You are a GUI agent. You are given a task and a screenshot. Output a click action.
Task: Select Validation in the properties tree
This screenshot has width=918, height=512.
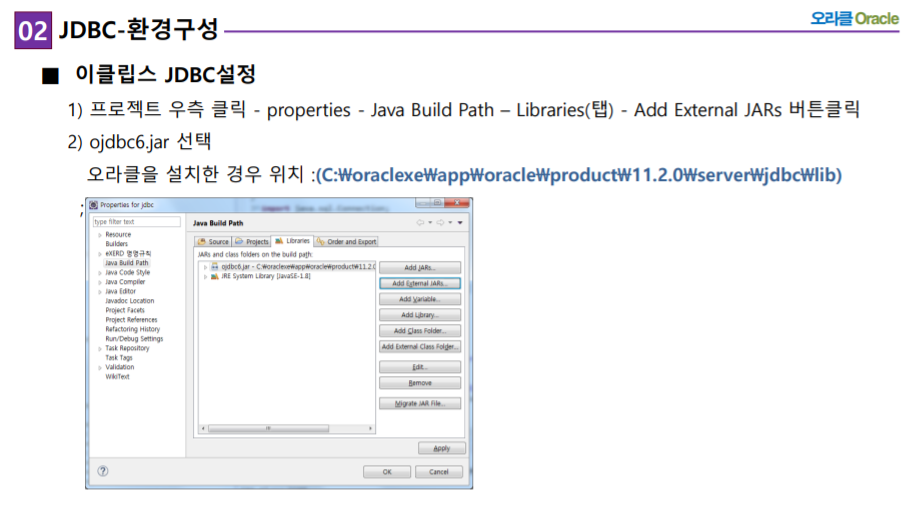(x=119, y=367)
